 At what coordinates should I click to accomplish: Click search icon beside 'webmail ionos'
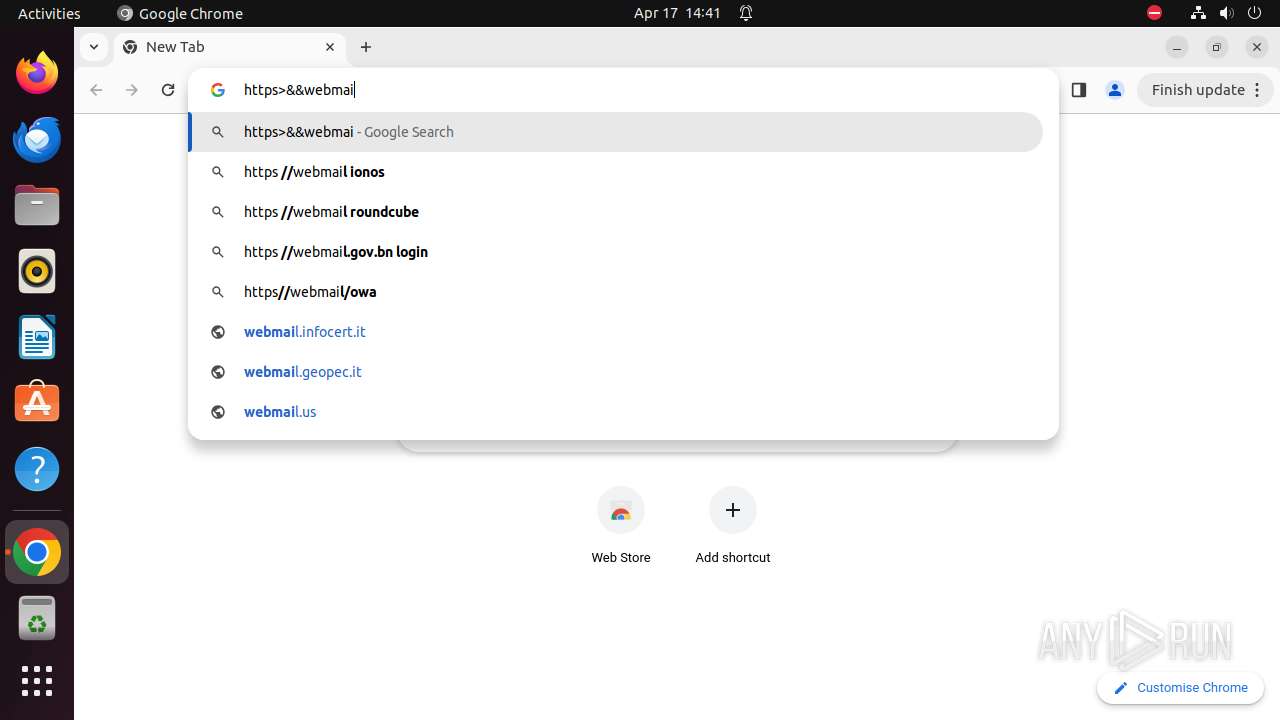click(x=218, y=172)
